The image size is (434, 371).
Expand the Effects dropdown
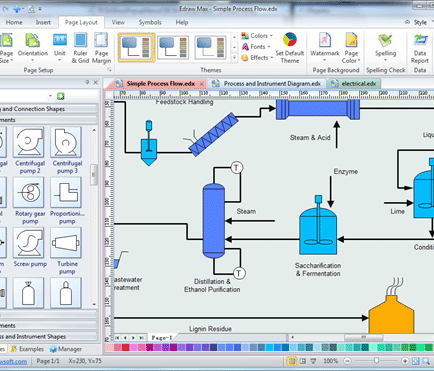pos(257,58)
